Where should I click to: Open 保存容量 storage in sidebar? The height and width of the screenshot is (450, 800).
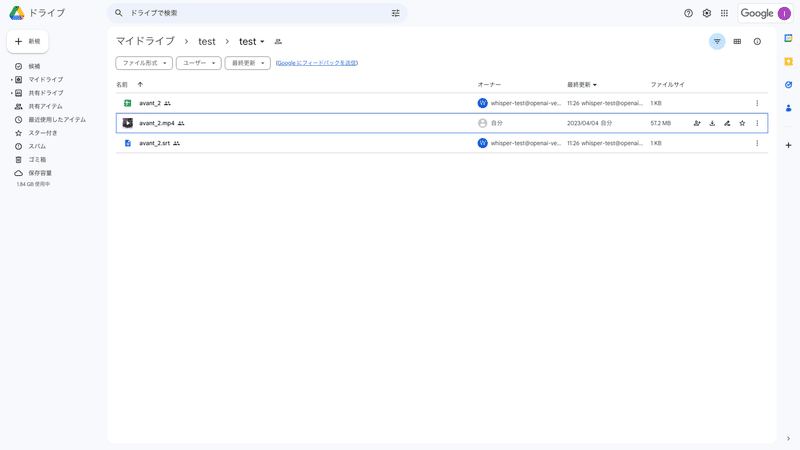(40, 173)
